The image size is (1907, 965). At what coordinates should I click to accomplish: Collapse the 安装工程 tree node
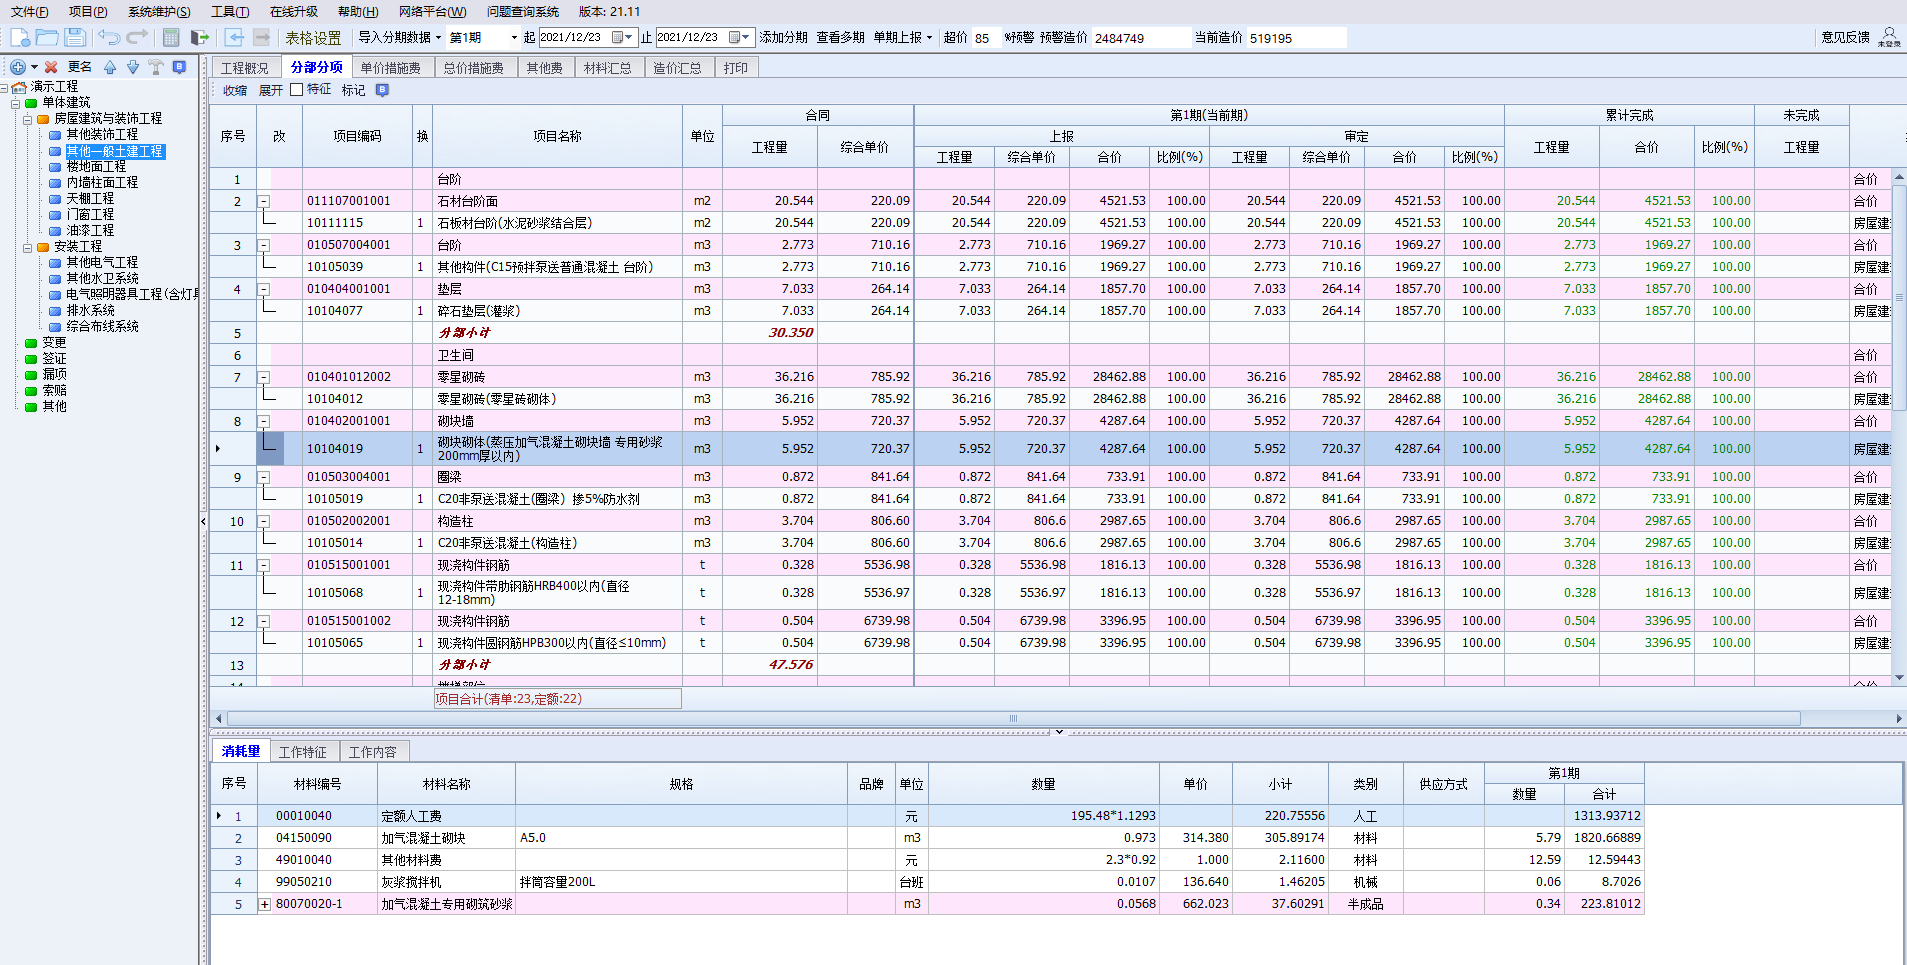28,247
